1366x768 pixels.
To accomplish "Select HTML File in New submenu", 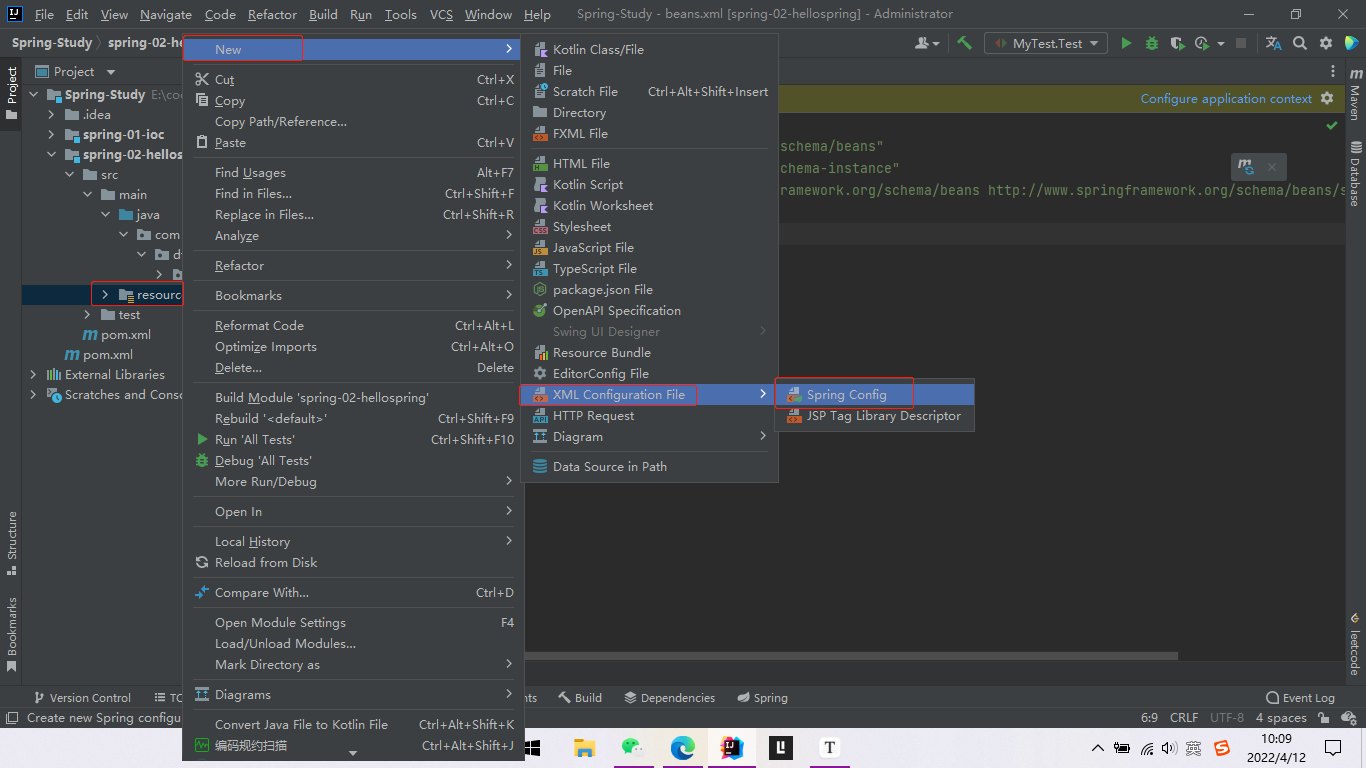I will click(649, 164).
